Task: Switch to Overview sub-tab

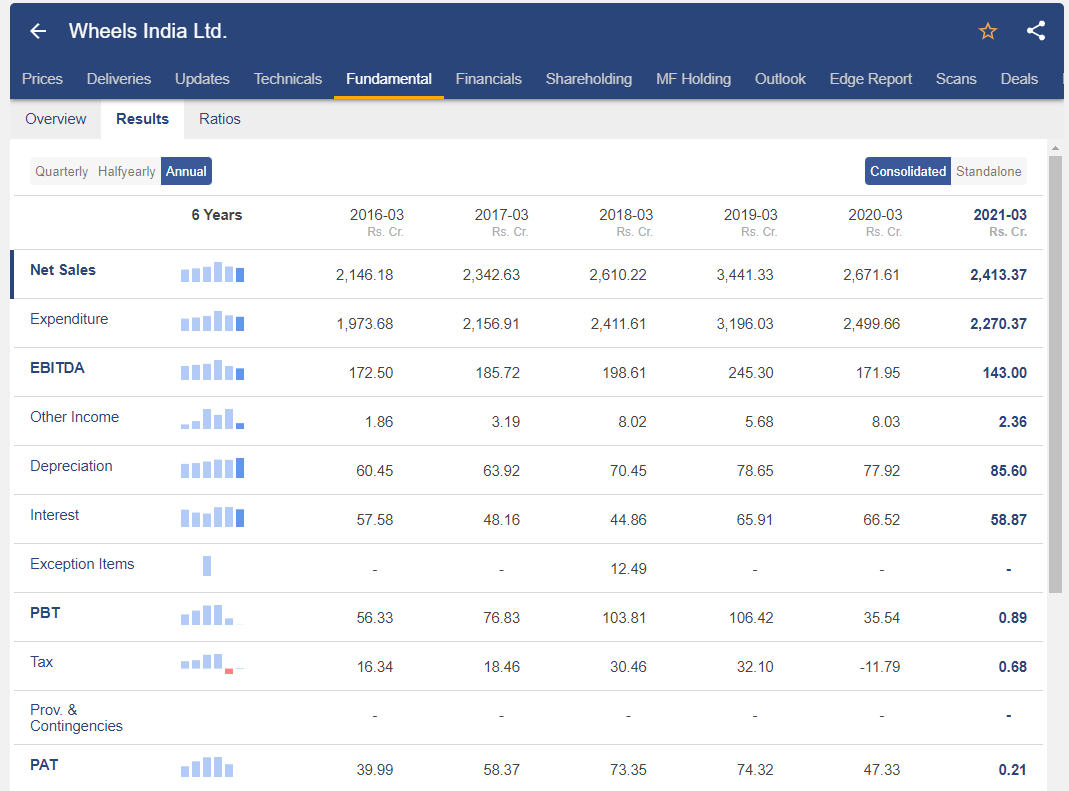Action: (56, 119)
